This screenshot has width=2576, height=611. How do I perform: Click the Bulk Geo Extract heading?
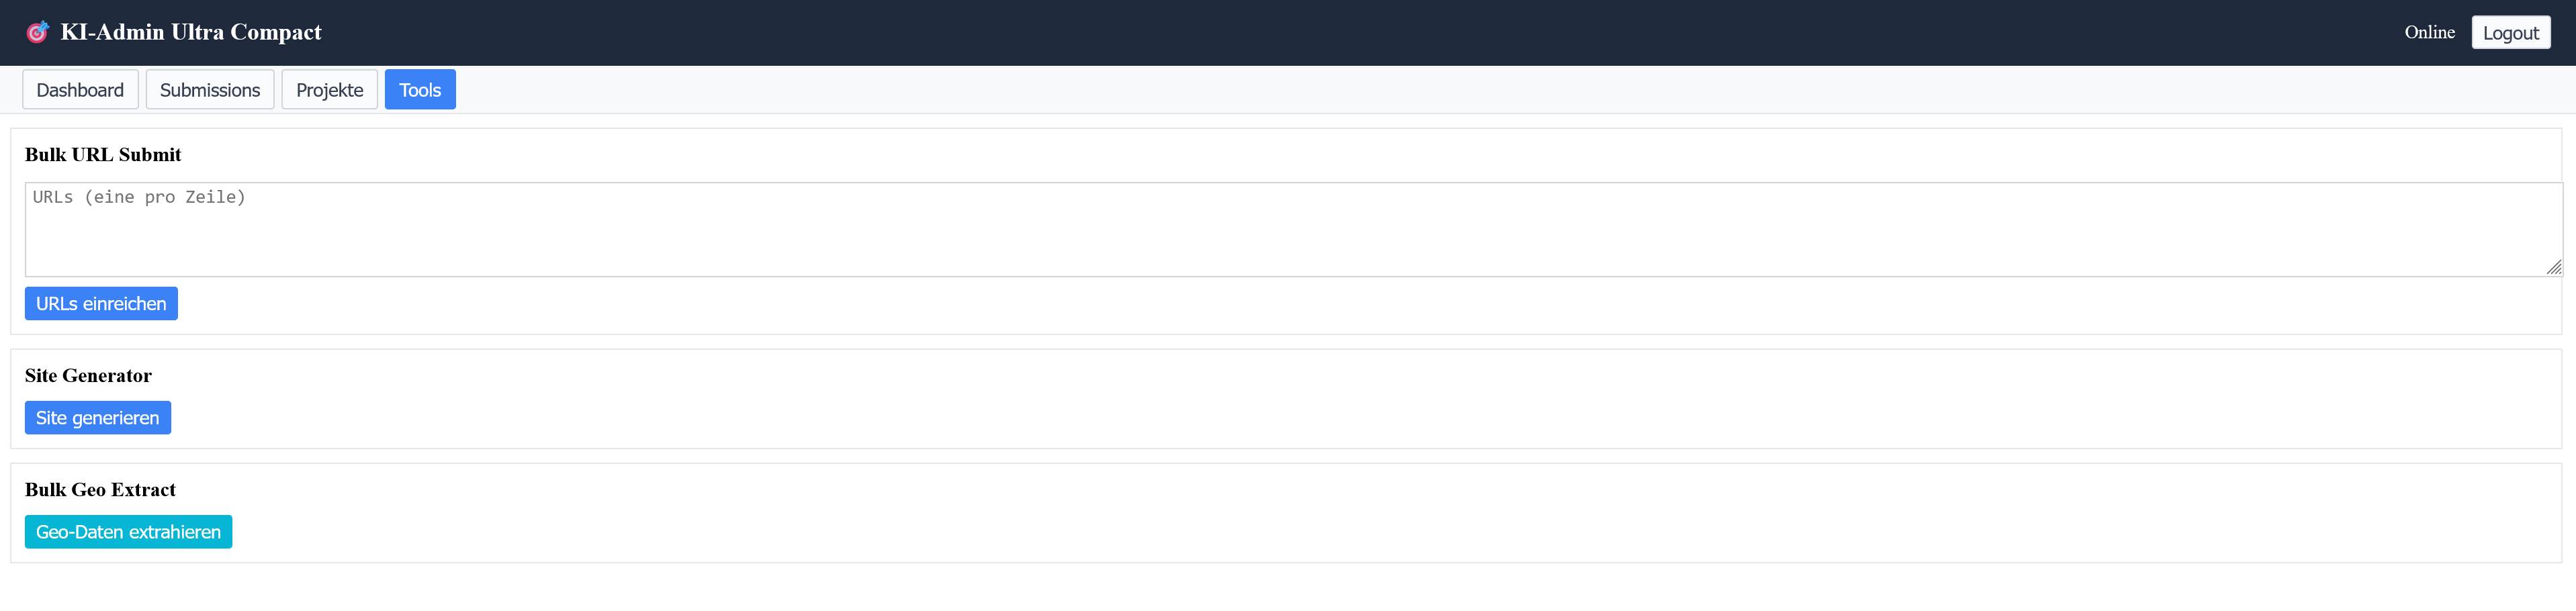(x=100, y=490)
